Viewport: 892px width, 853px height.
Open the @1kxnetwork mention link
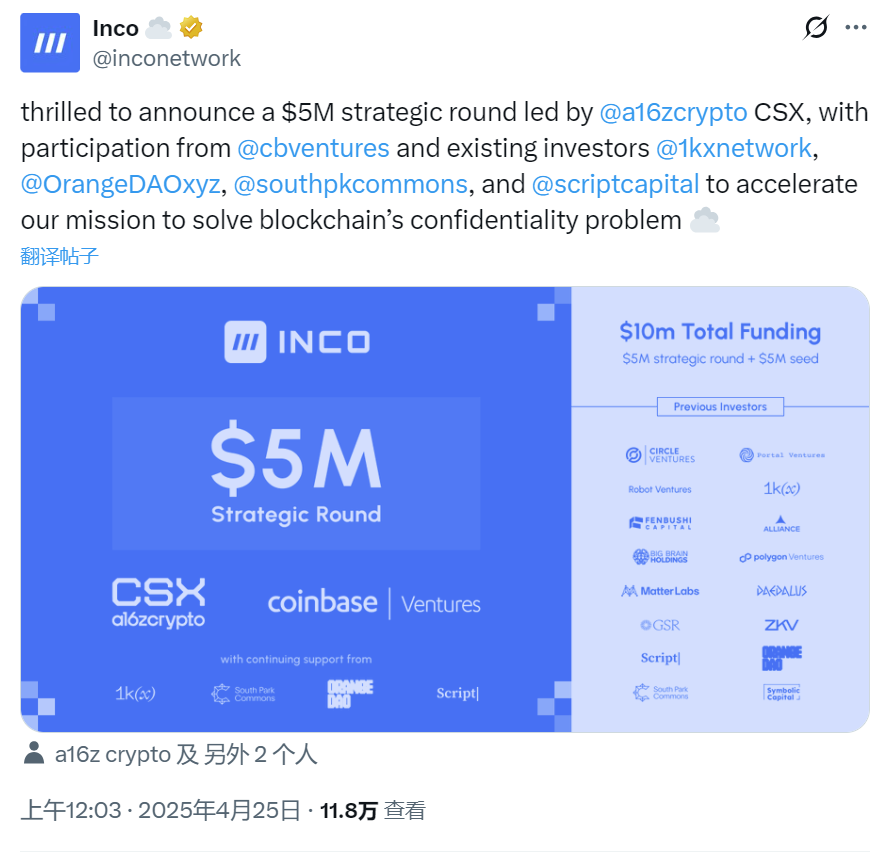733,148
